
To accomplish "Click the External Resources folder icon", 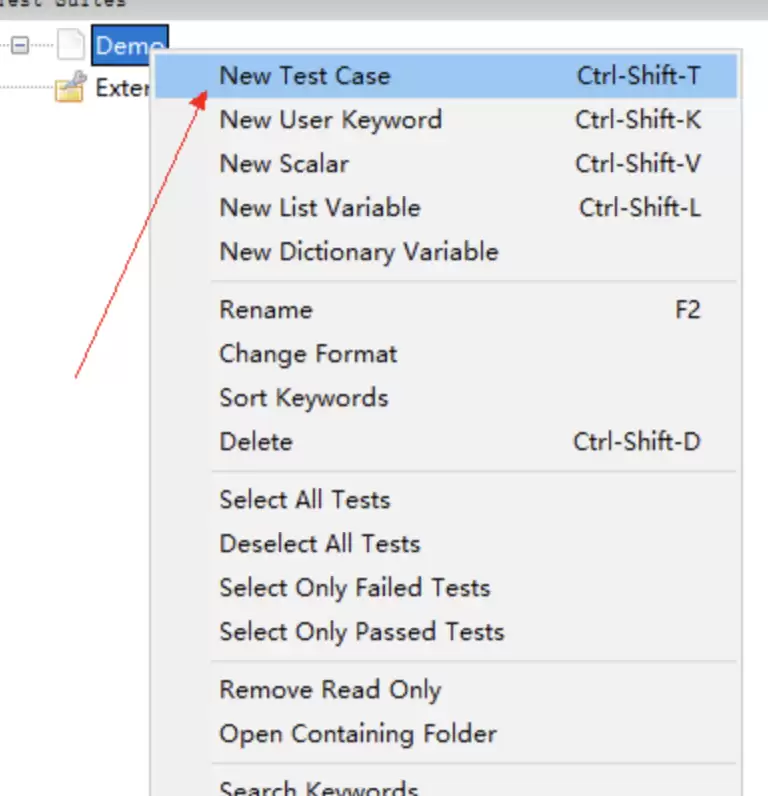I will click(71, 87).
